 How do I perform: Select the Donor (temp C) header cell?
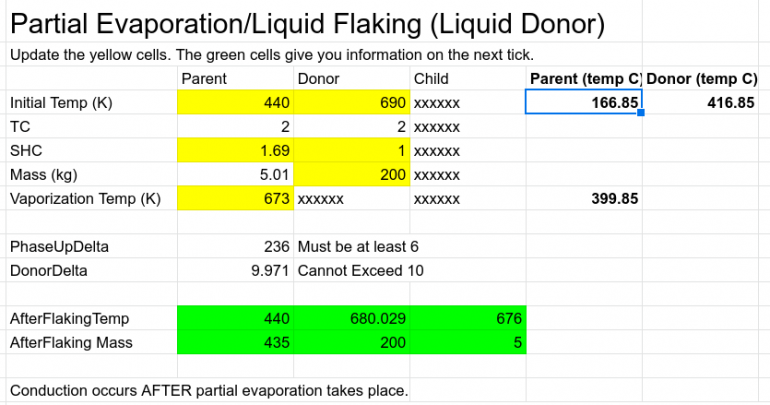click(x=701, y=78)
